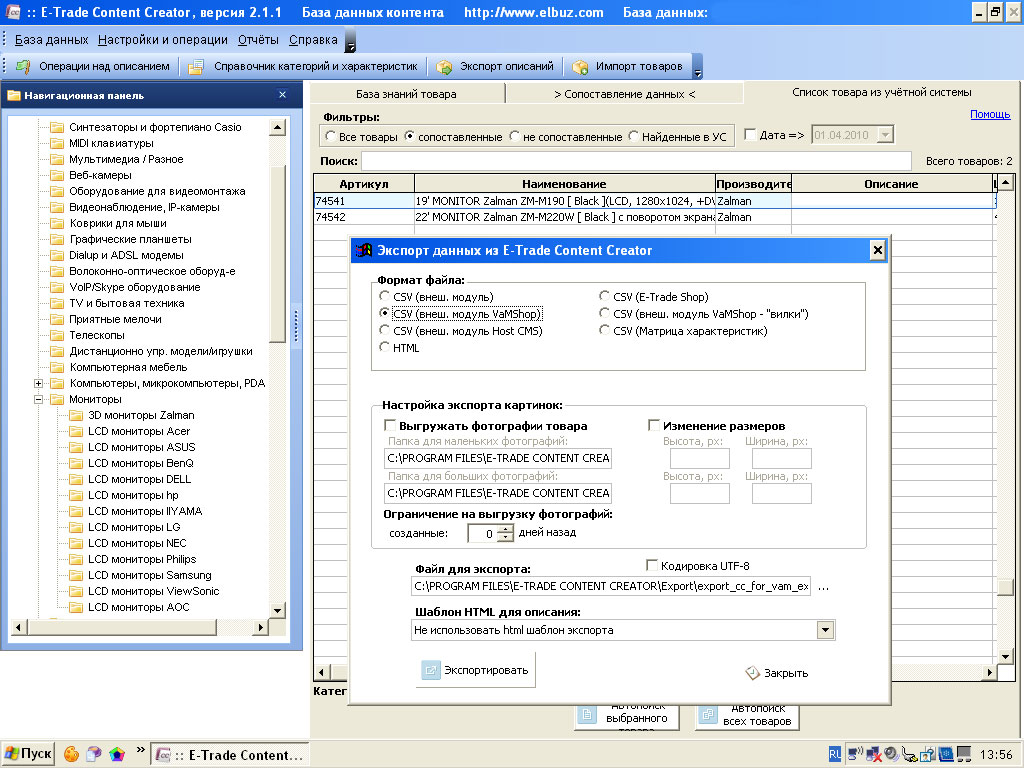1024x768 pixels.
Task: Select row 74542 in product table
Action: [x=654, y=217]
